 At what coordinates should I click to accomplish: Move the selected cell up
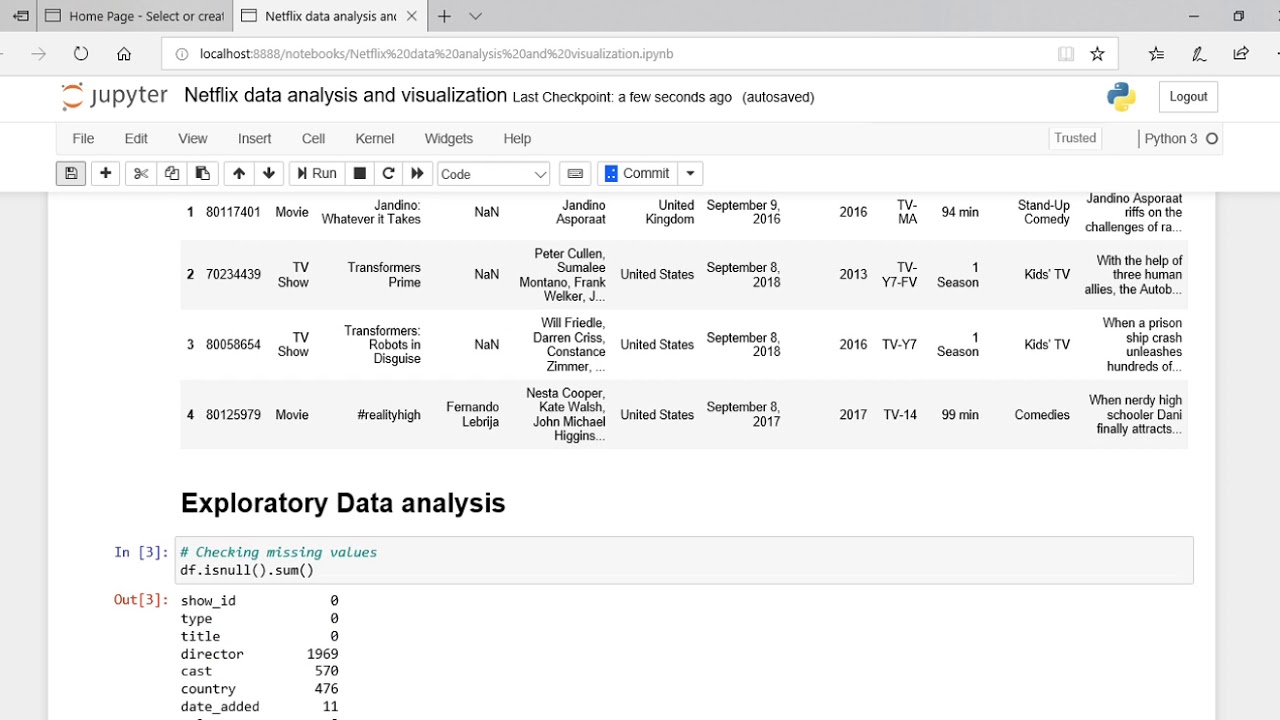click(x=238, y=173)
